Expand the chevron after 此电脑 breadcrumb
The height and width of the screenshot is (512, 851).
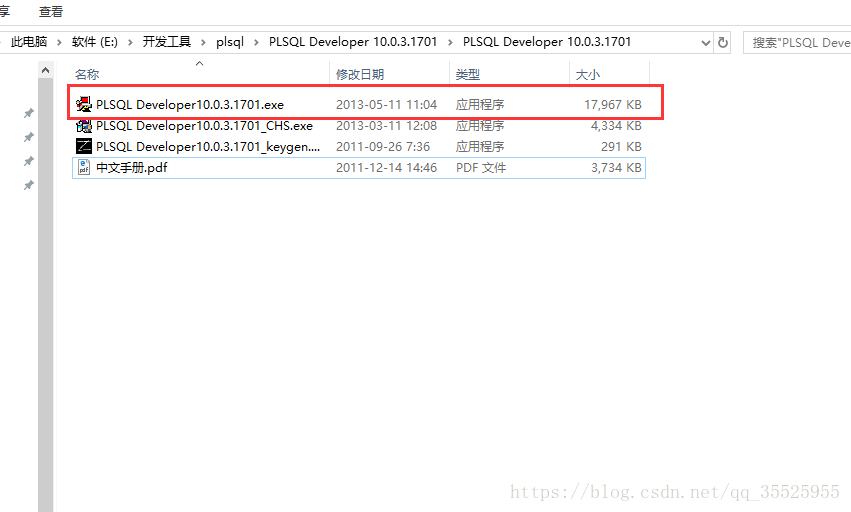coord(59,42)
